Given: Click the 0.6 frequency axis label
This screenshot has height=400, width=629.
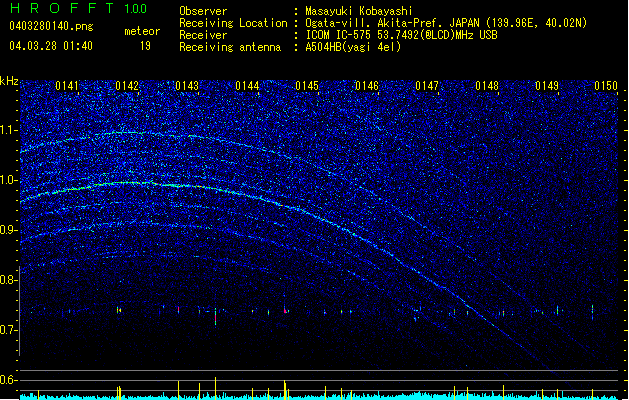Looking at the screenshot, I should coord(8,380).
